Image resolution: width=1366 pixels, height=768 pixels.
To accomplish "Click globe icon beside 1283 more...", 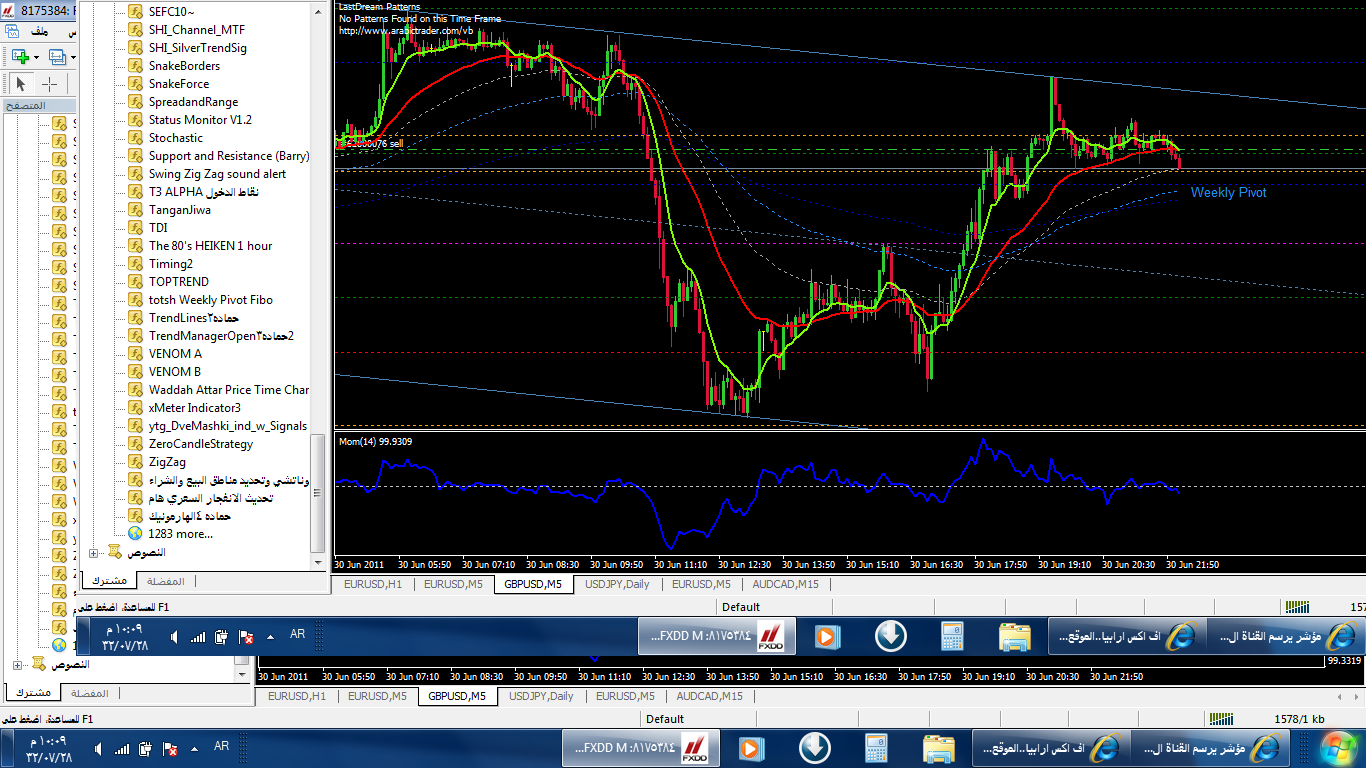I will click(x=135, y=534).
